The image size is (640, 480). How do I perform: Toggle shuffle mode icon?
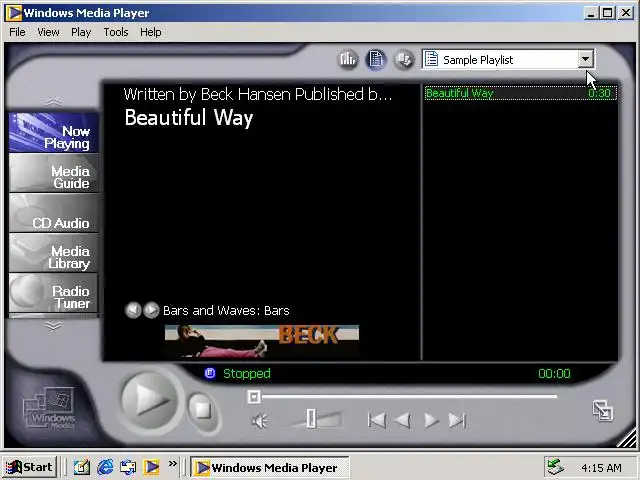(x=404, y=60)
